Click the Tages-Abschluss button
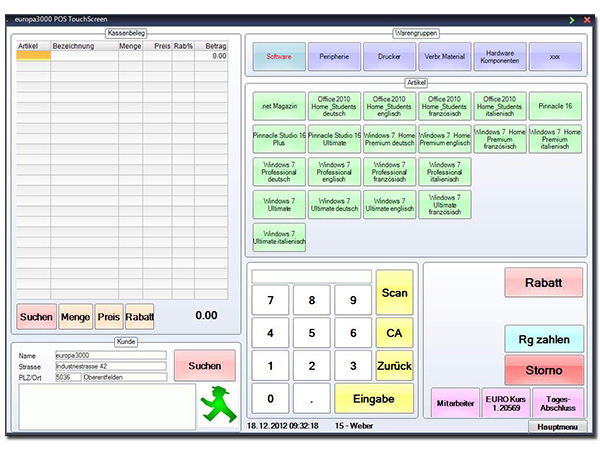The image size is (600, 449). pos(558,403)
